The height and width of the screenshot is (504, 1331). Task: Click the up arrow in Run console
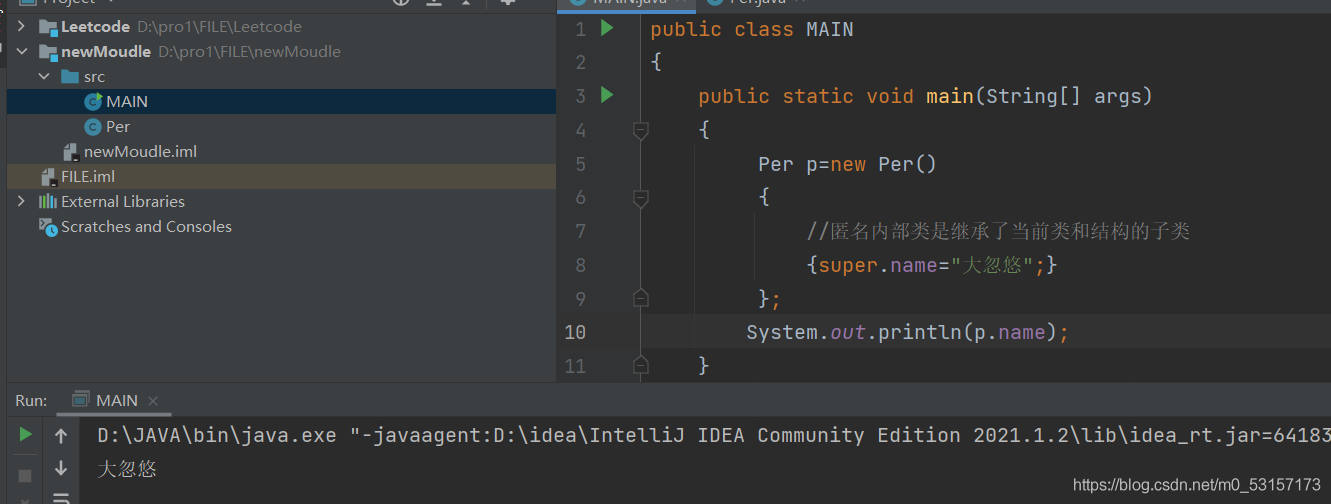pyautogui.click(x=61, y=436)
